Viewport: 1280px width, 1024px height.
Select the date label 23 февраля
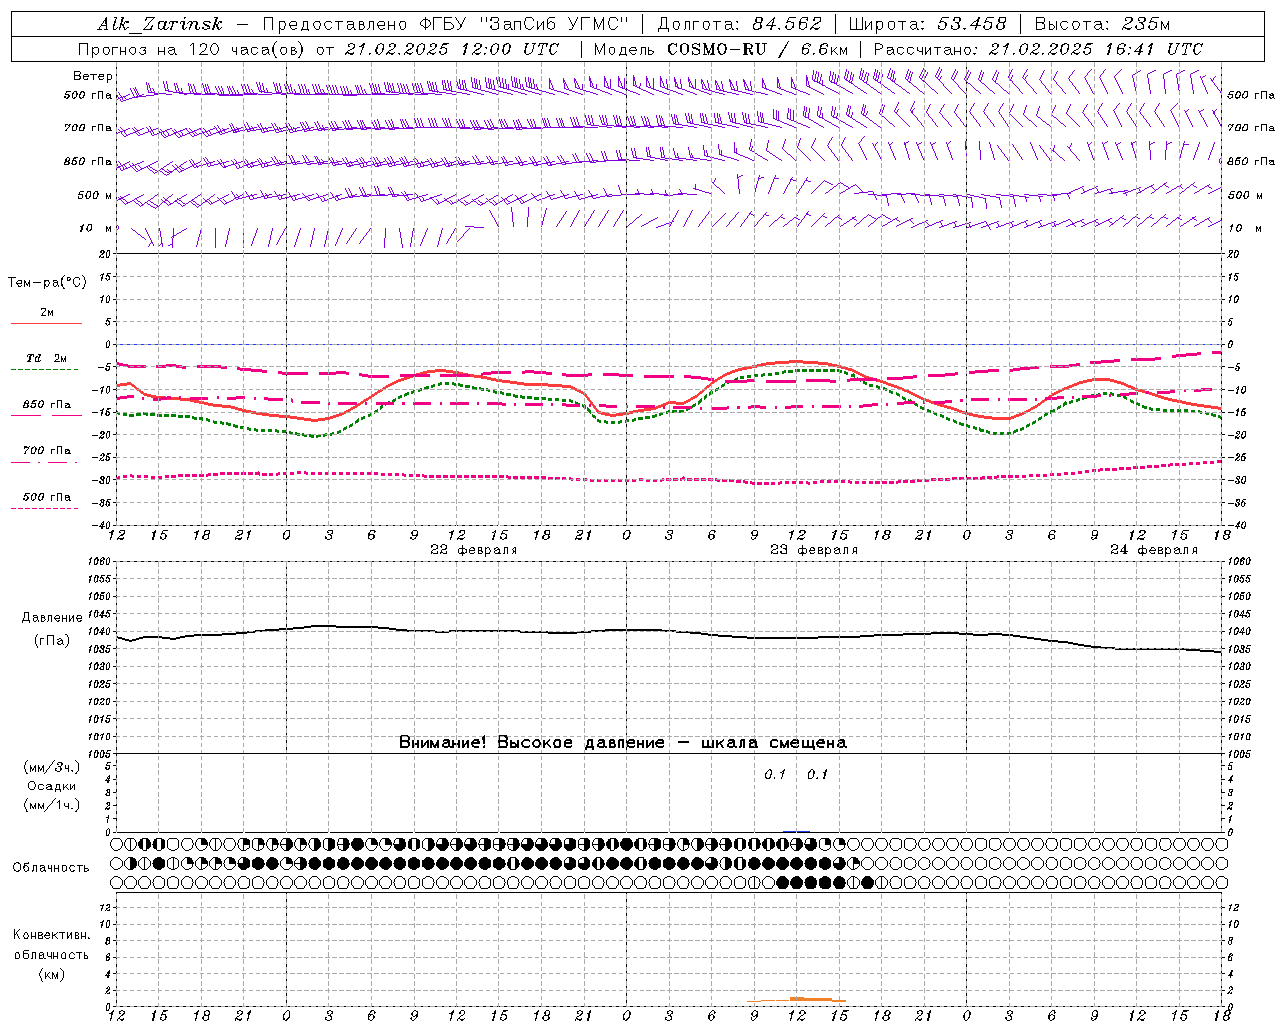[814, 550]
